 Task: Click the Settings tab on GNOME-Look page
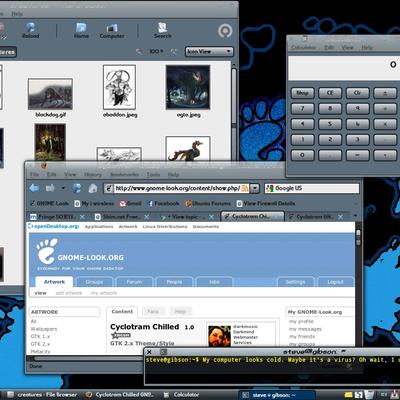click(x=296, y=282)
